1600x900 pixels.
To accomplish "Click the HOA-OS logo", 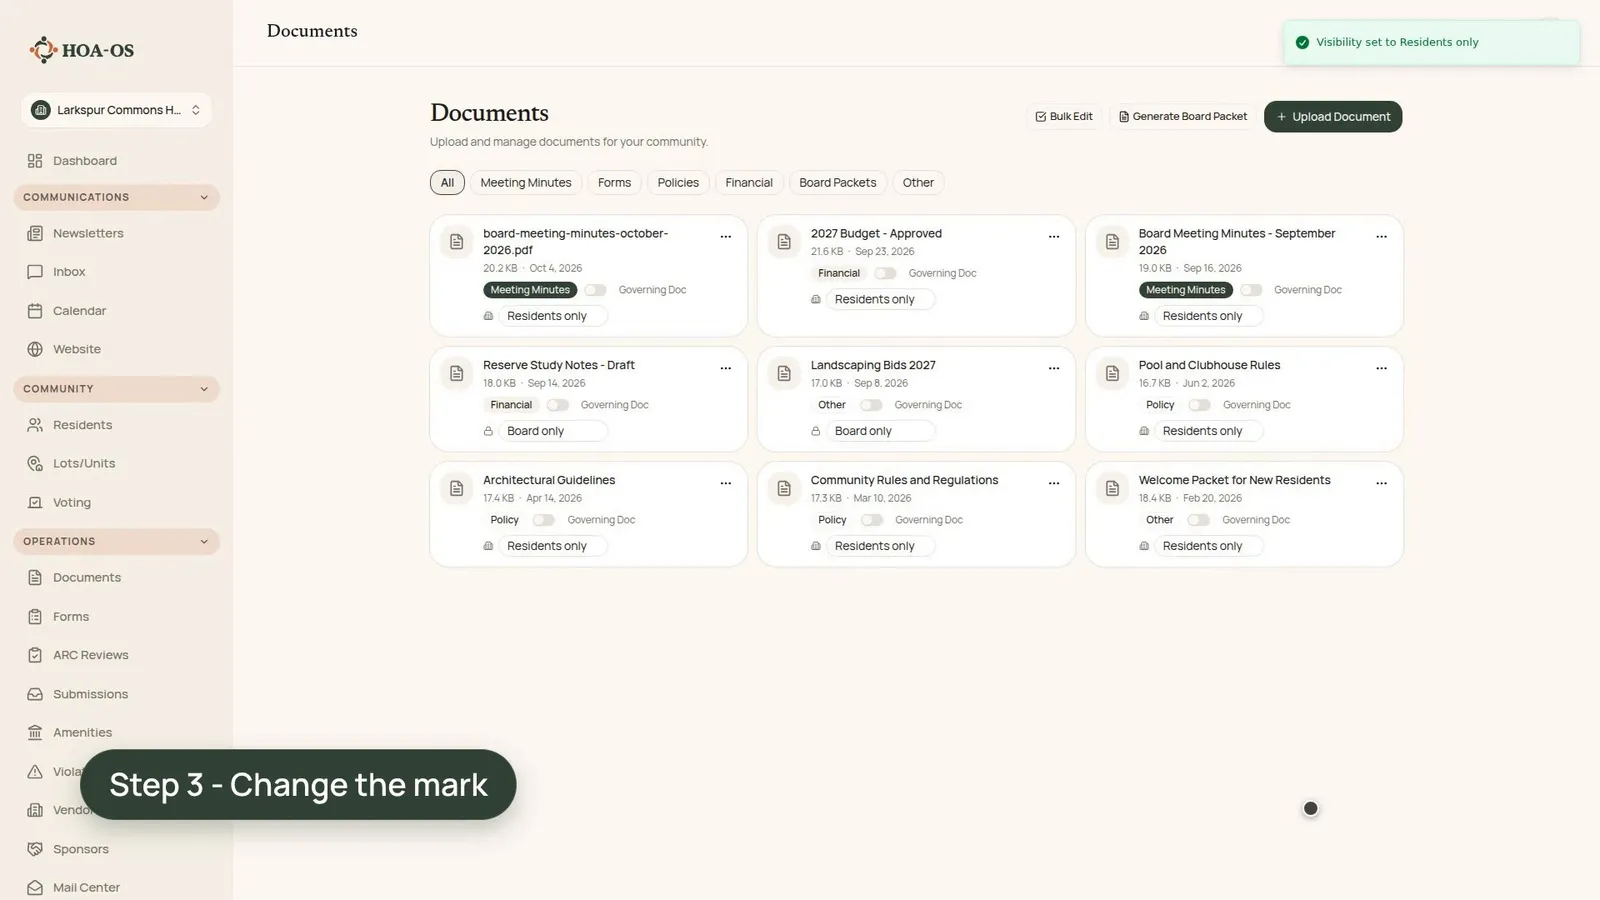I will (82, 50).
